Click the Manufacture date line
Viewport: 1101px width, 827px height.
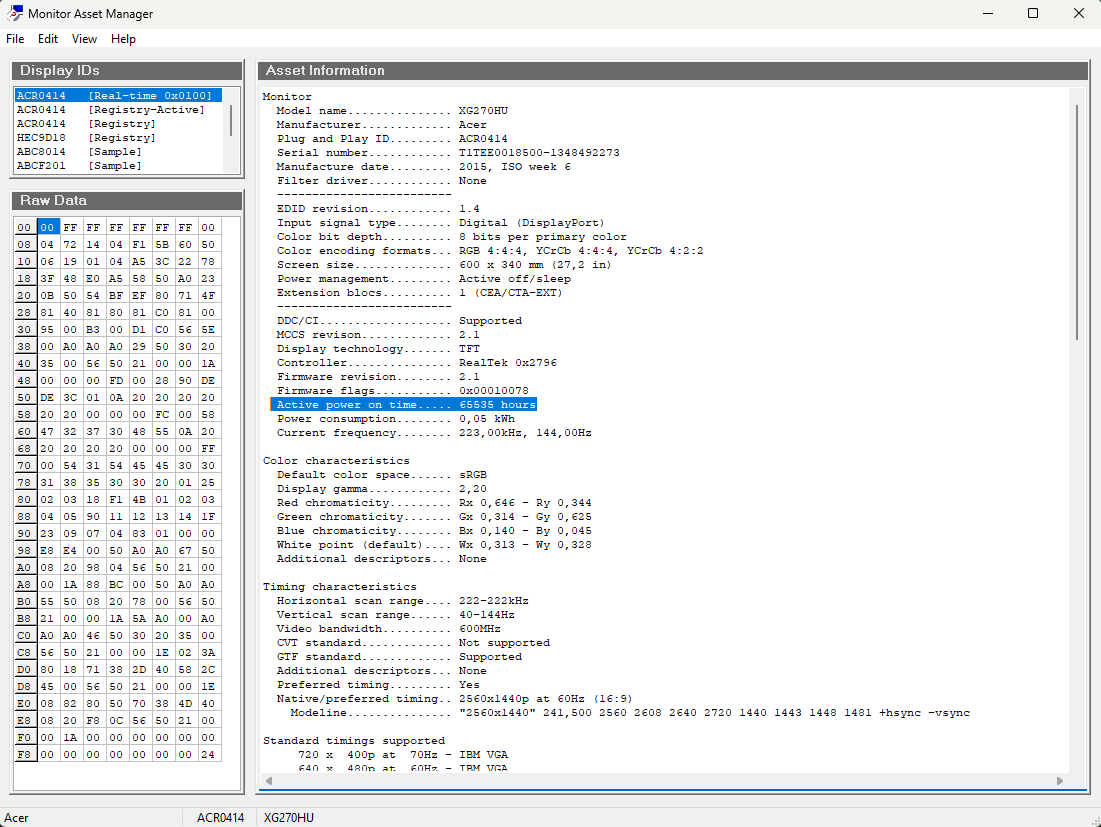(423, 166)
